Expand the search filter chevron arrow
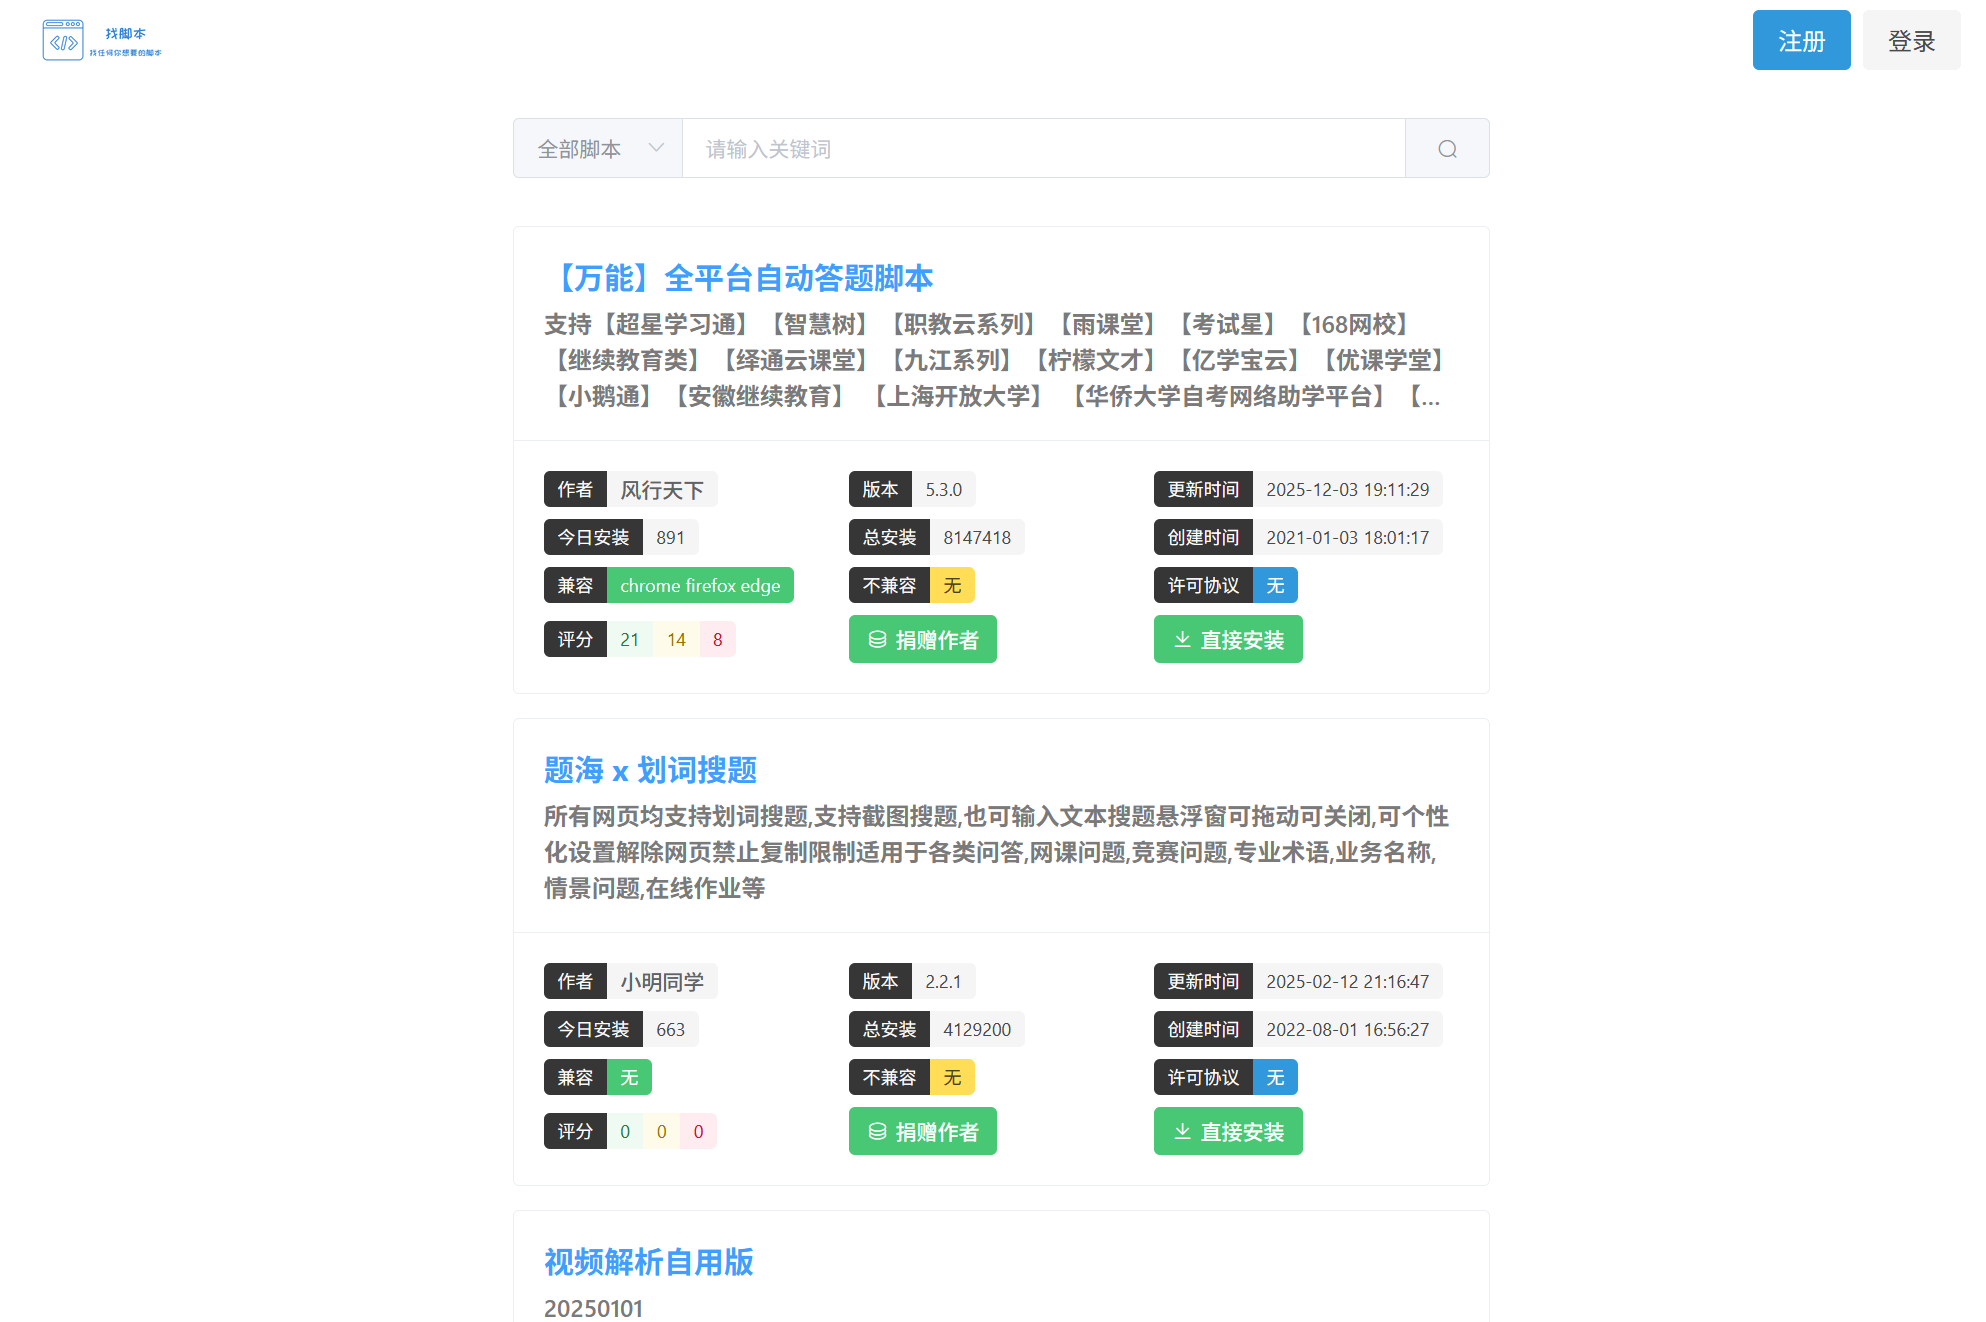1986x1322 pixels. (655, 148)
